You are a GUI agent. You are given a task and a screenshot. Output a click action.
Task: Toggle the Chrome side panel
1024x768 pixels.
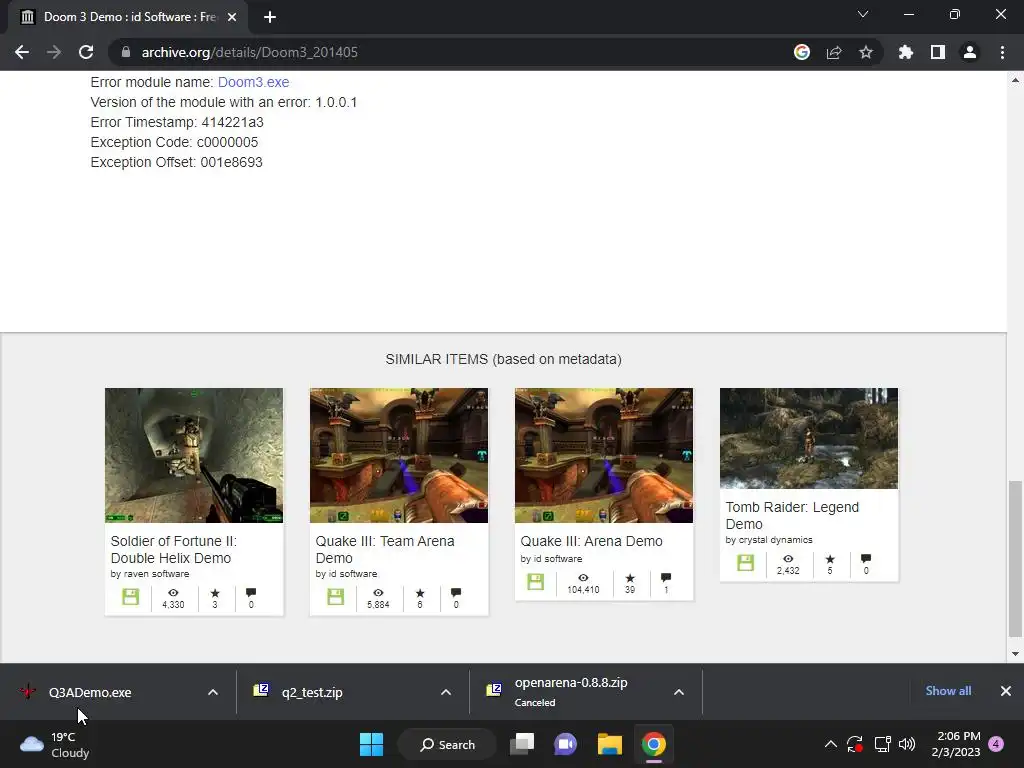pyautogui.click(x=938, y=52)
